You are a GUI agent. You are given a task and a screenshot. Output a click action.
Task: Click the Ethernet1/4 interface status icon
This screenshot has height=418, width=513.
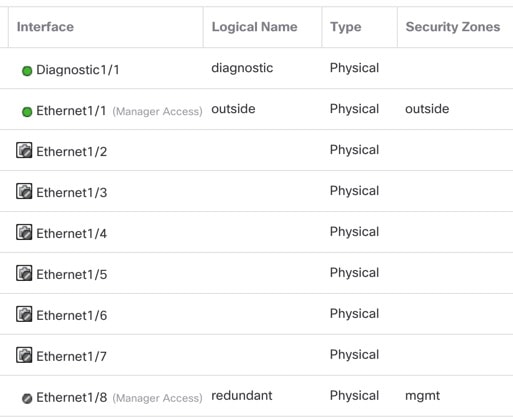coord(24,232)
